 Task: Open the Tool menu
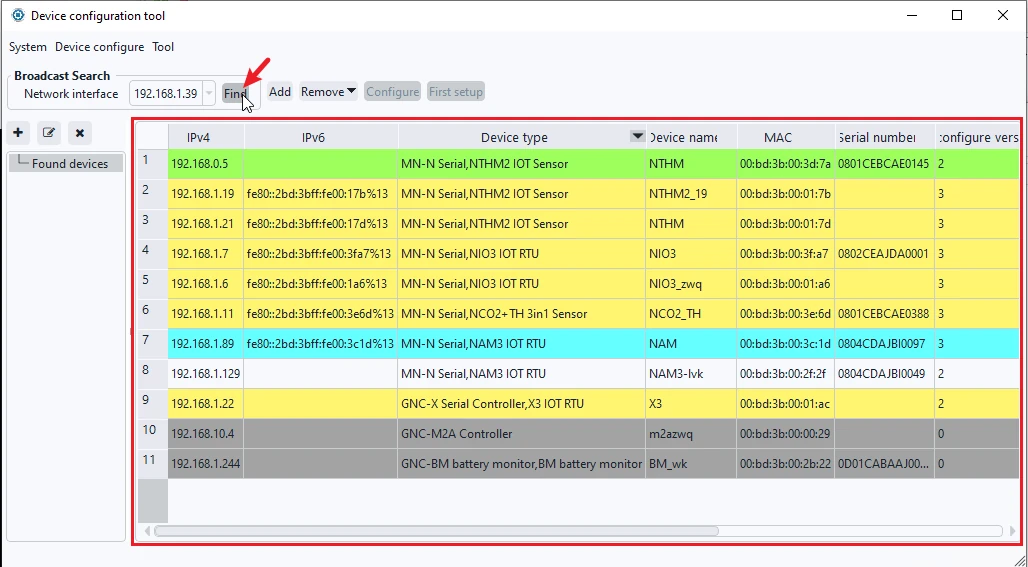coord(163,47)
